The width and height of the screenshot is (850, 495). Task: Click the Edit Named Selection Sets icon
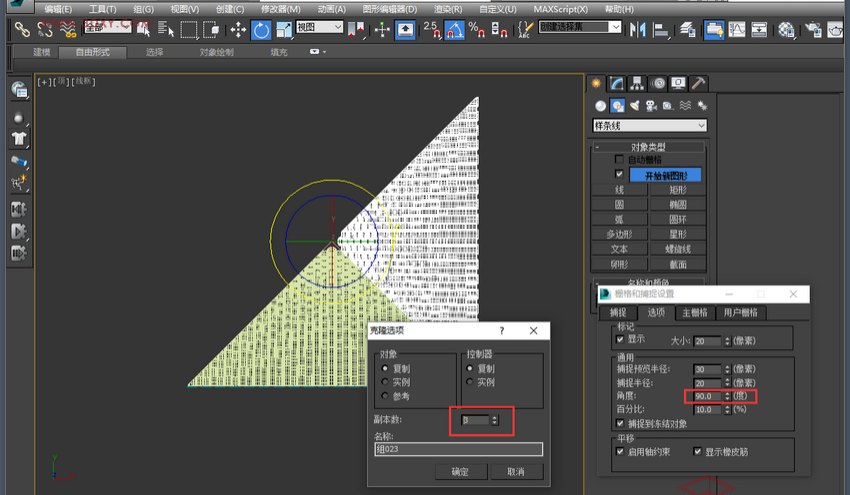pyautogui.click(x=525, y=29)
